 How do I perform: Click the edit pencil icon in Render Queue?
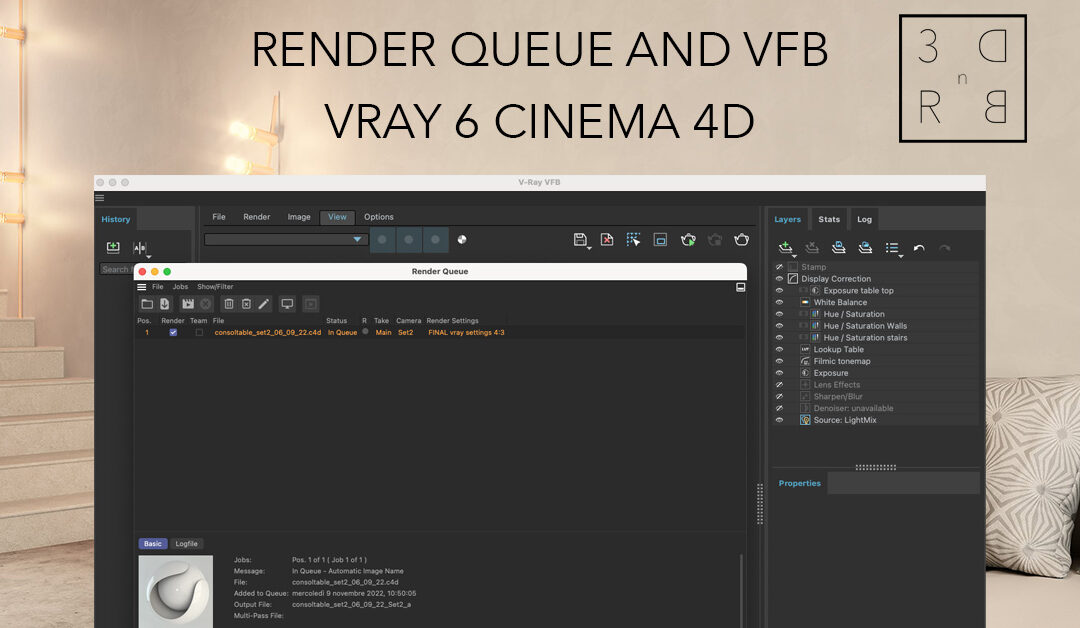coord(263,304)
